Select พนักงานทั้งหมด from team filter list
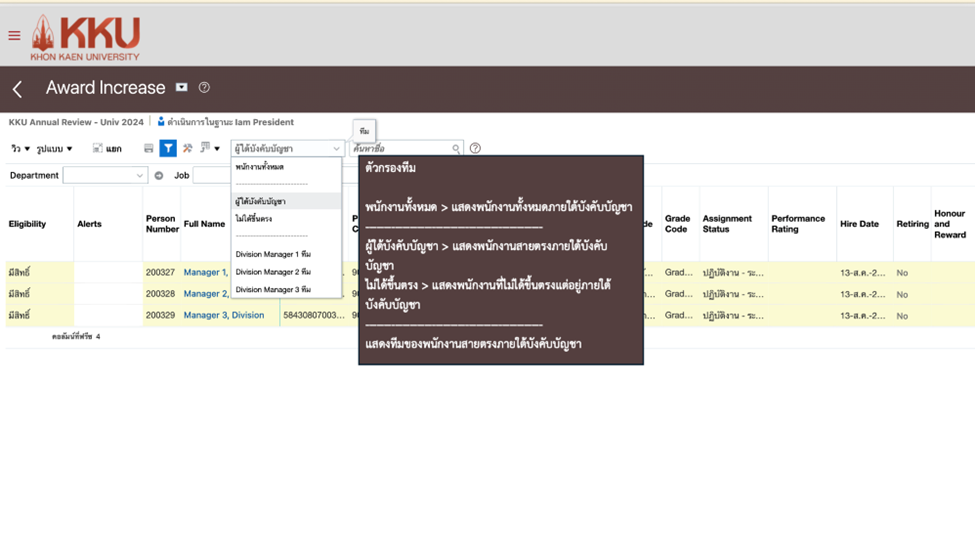The height and width of the screenshot is (553, 975). [x=260, y=167]
